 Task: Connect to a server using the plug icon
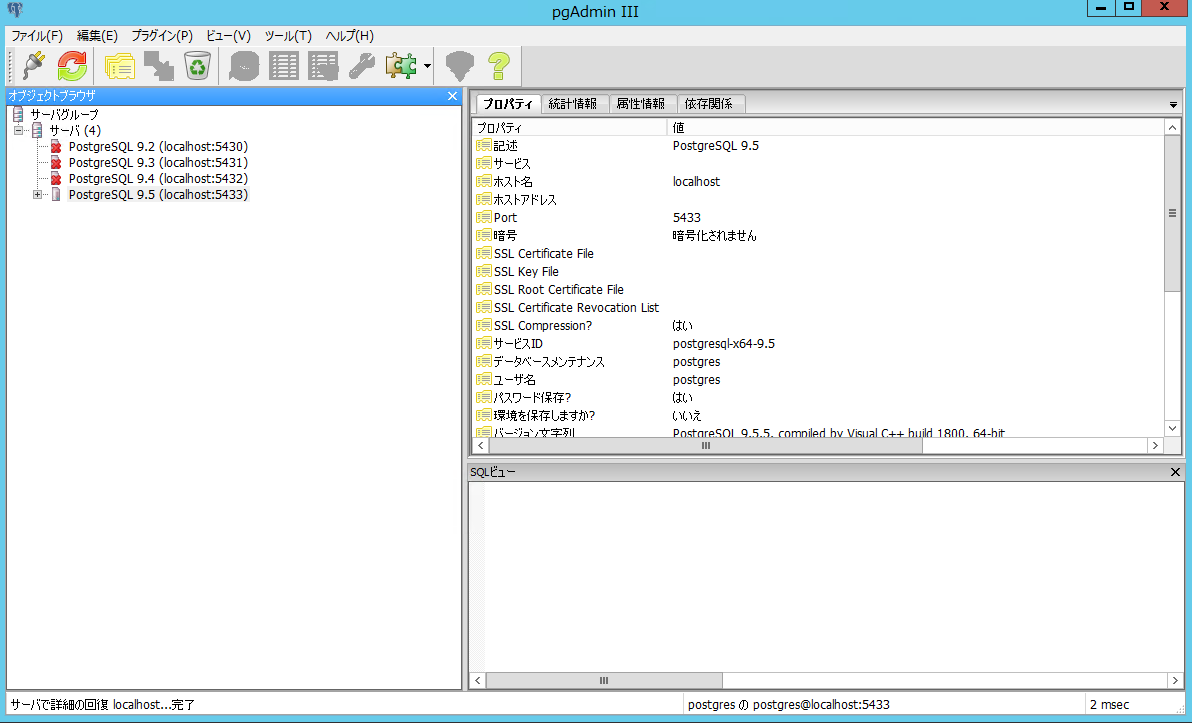(32, 65)
